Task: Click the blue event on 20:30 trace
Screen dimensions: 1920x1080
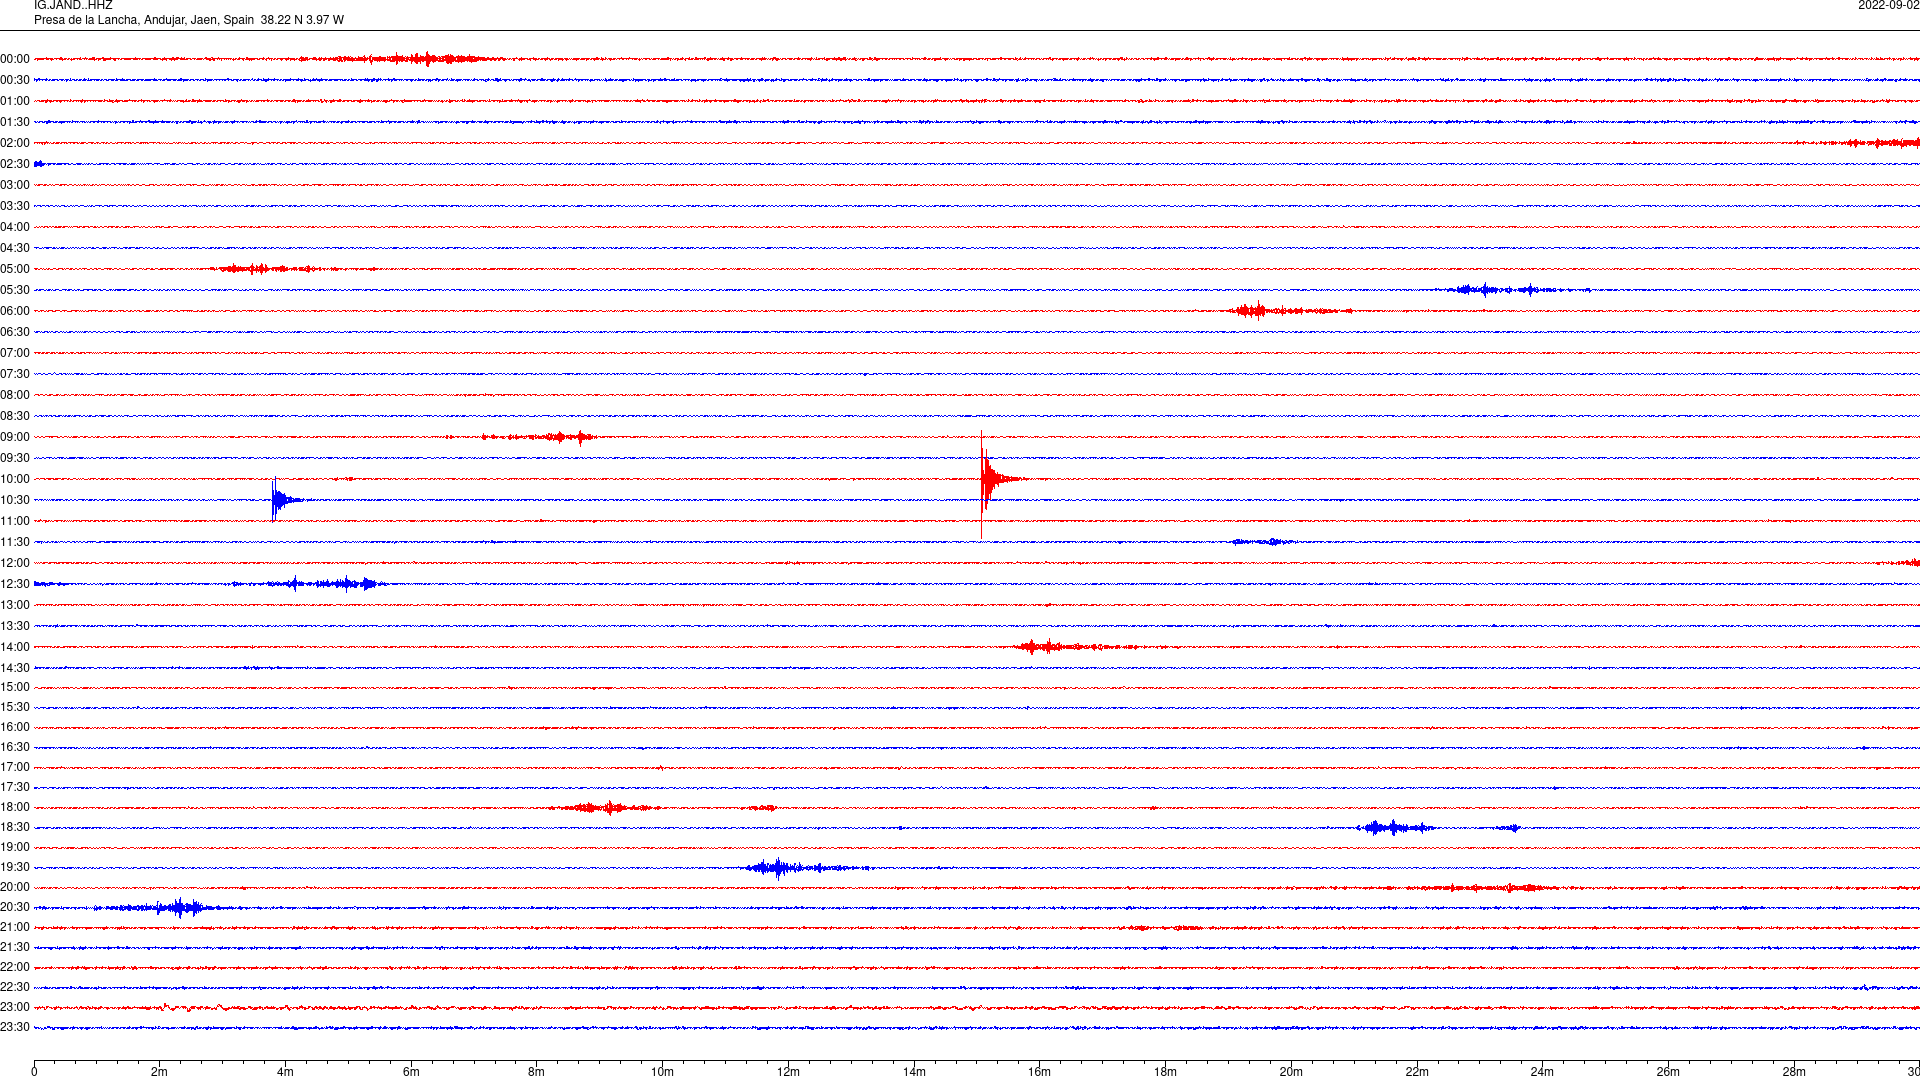Action: coord(165,908)
